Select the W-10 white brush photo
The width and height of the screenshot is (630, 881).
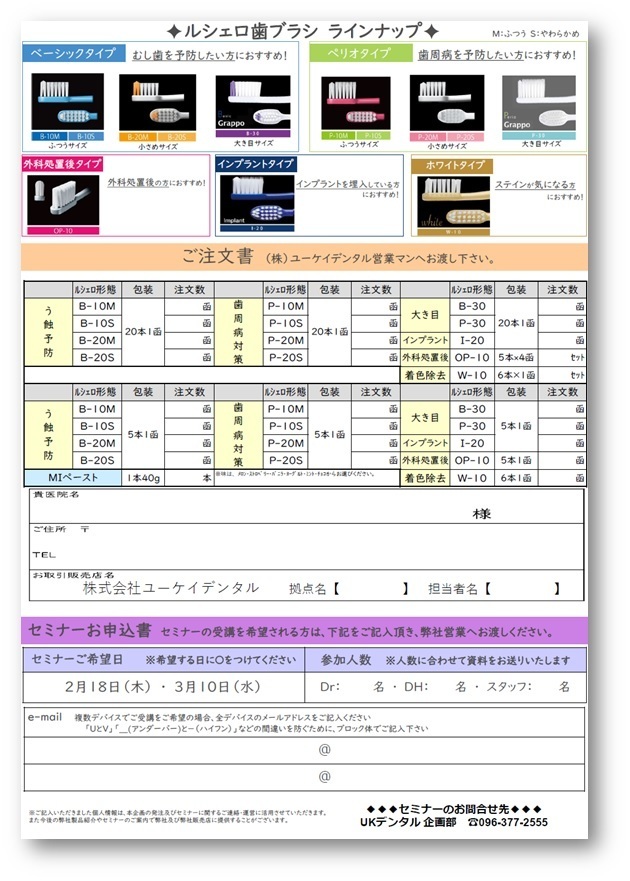pyautogui.click(x=454, y=202)
